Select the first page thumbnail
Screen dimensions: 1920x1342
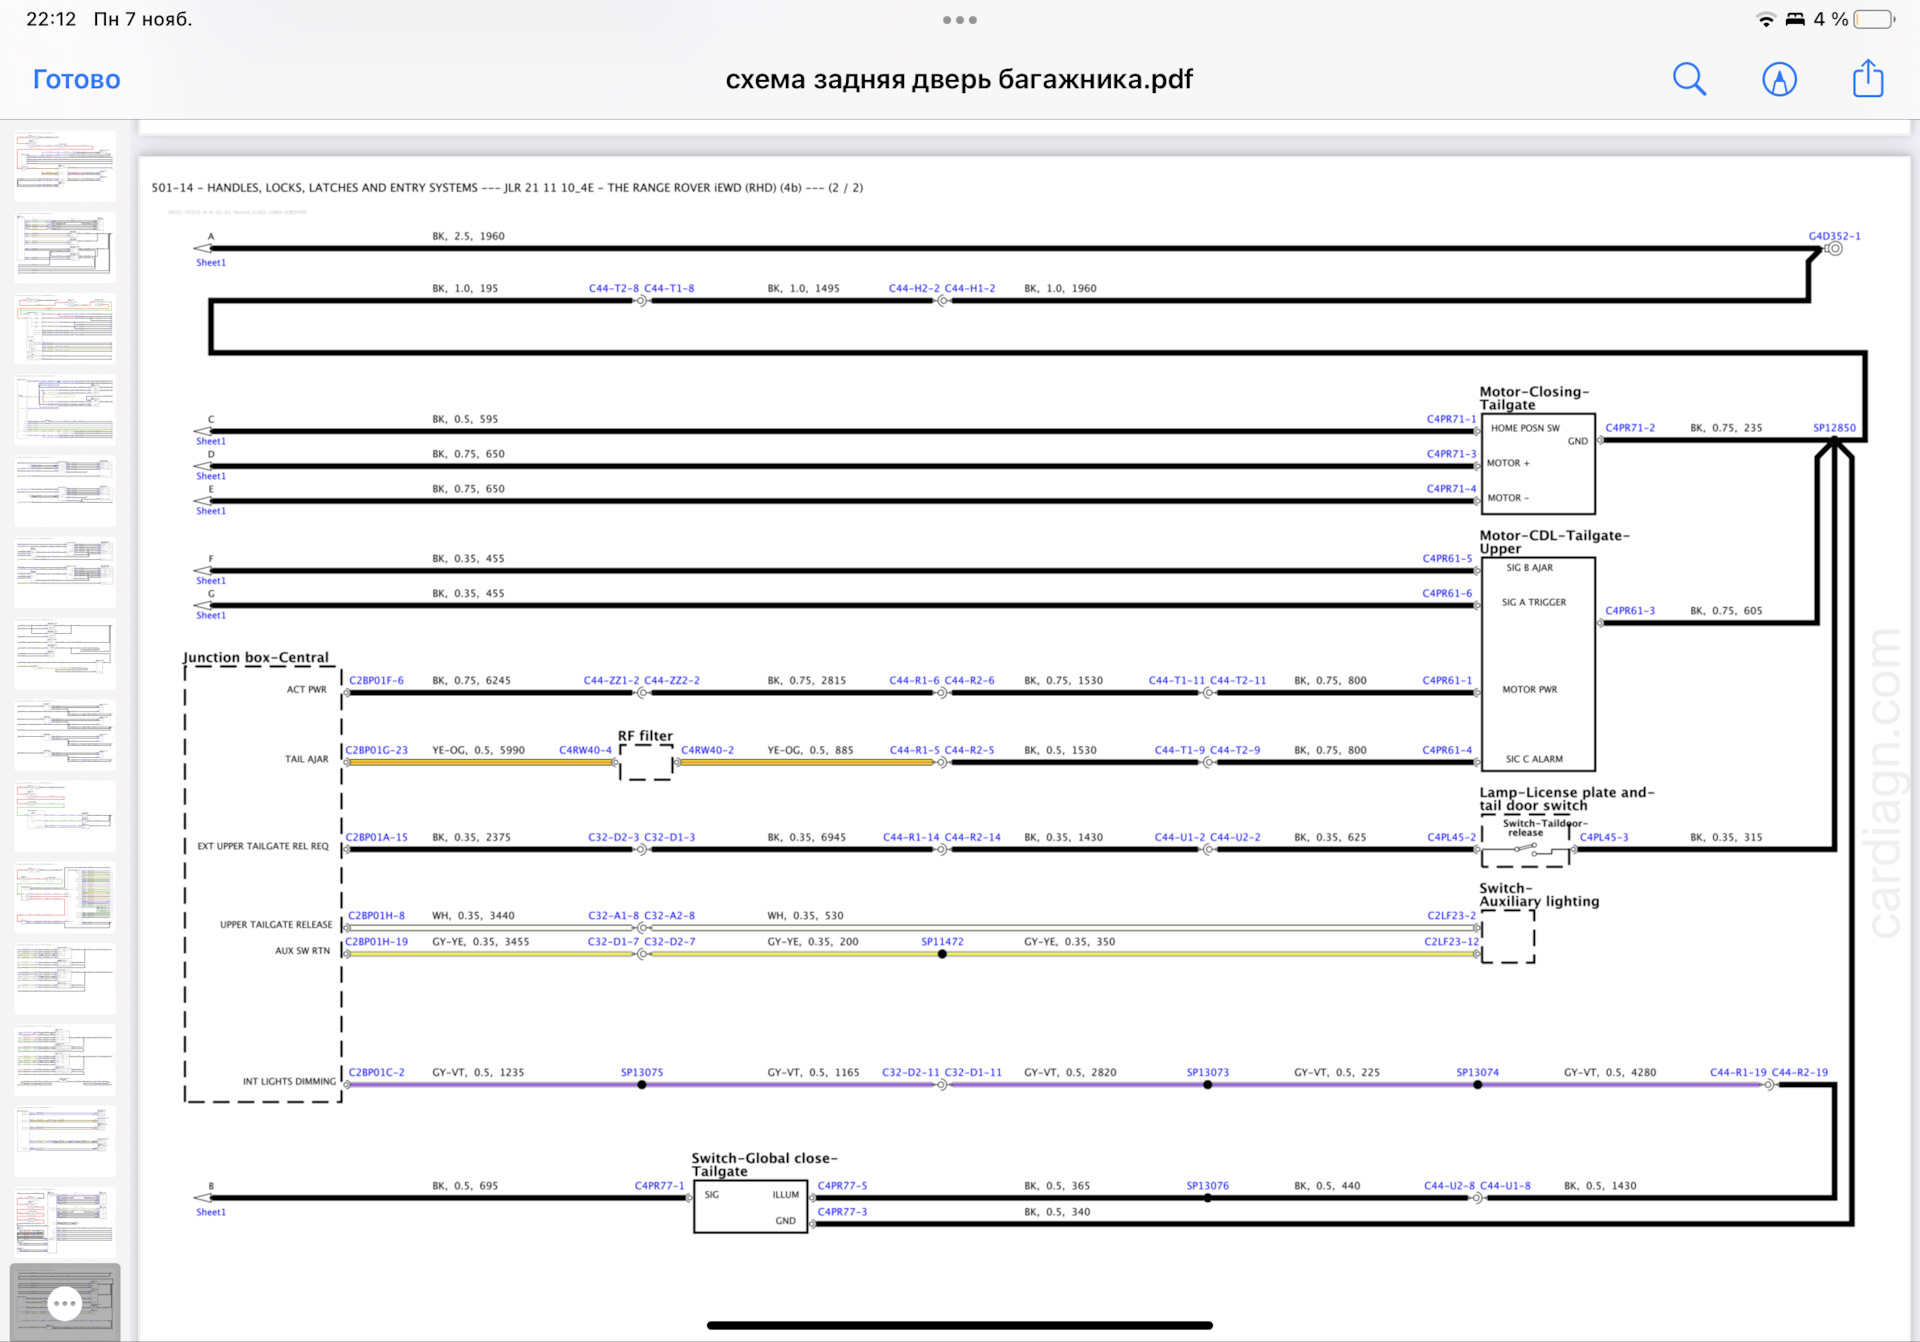(x=65, y=166)
